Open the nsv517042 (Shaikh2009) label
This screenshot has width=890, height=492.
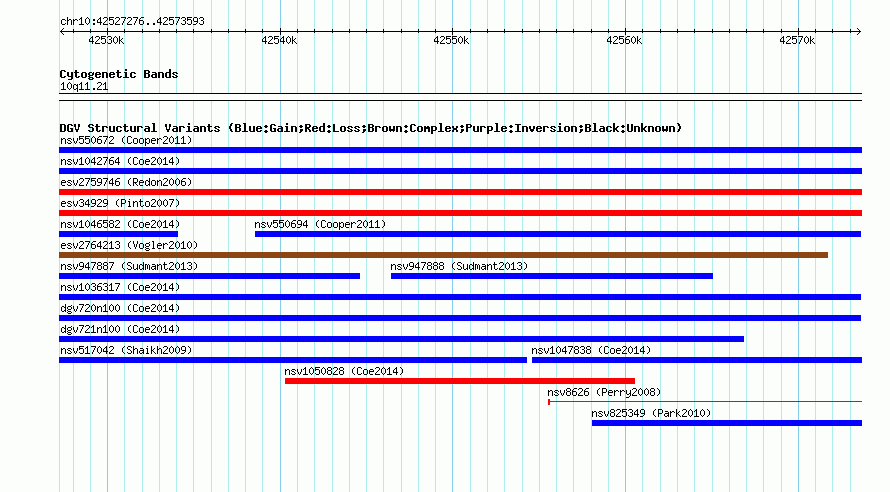point(126,350)
